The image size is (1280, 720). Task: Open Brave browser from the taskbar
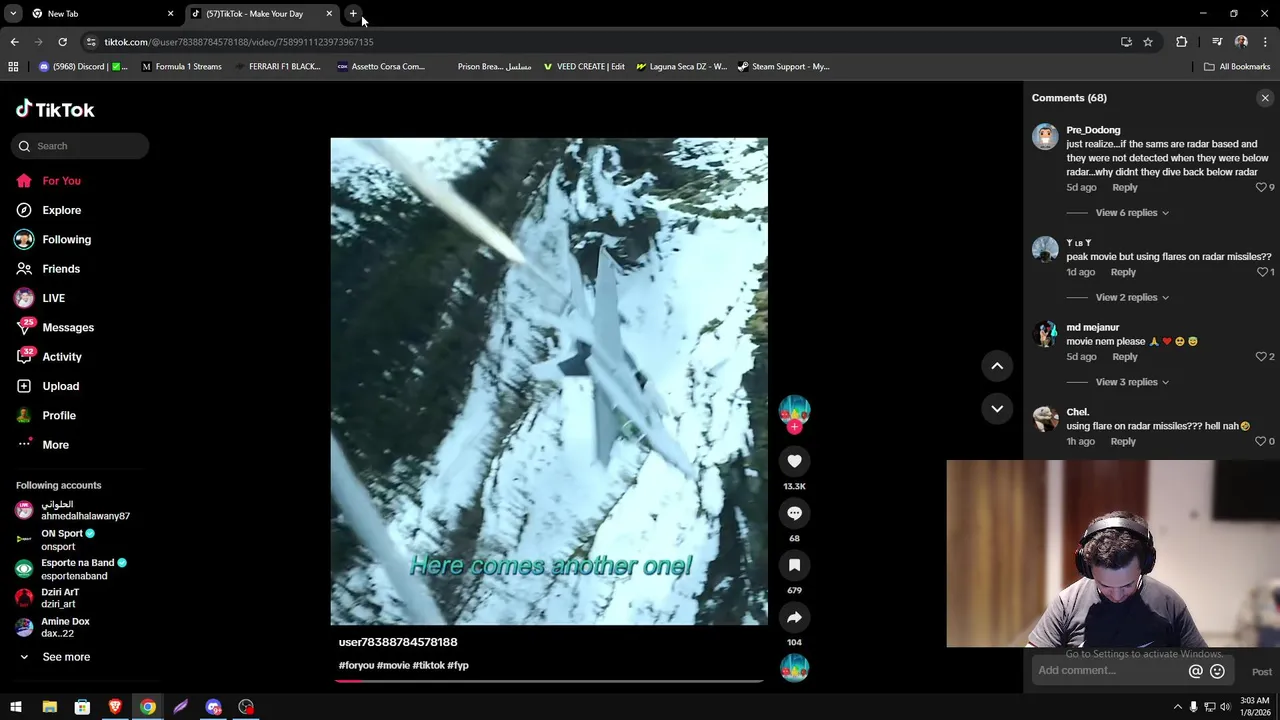pyautogui.click(x=115, y=707)
